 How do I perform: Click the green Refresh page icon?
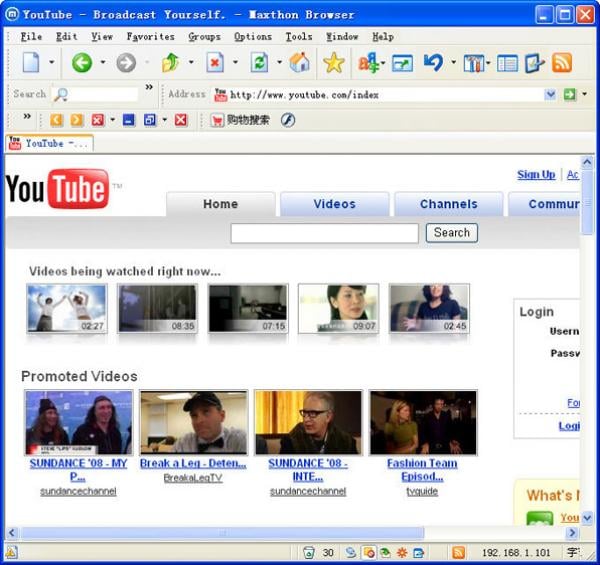click(258, 63)
